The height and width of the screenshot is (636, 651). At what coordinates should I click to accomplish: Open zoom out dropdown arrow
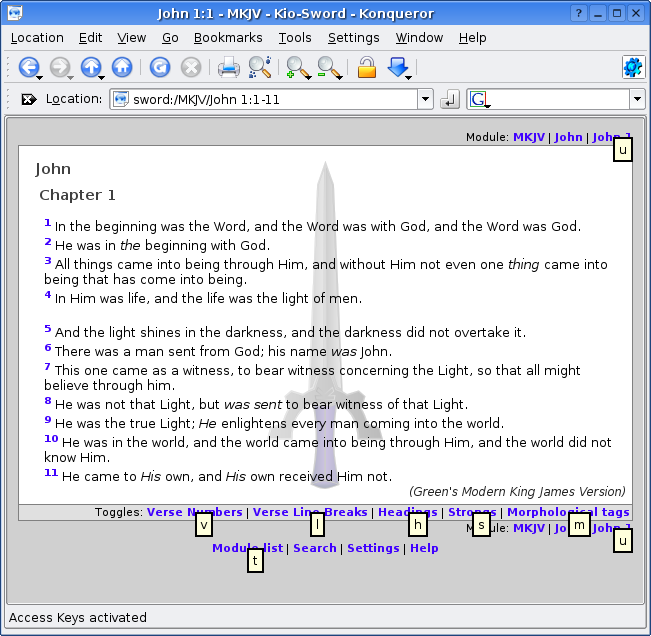[x=339, y=77]
